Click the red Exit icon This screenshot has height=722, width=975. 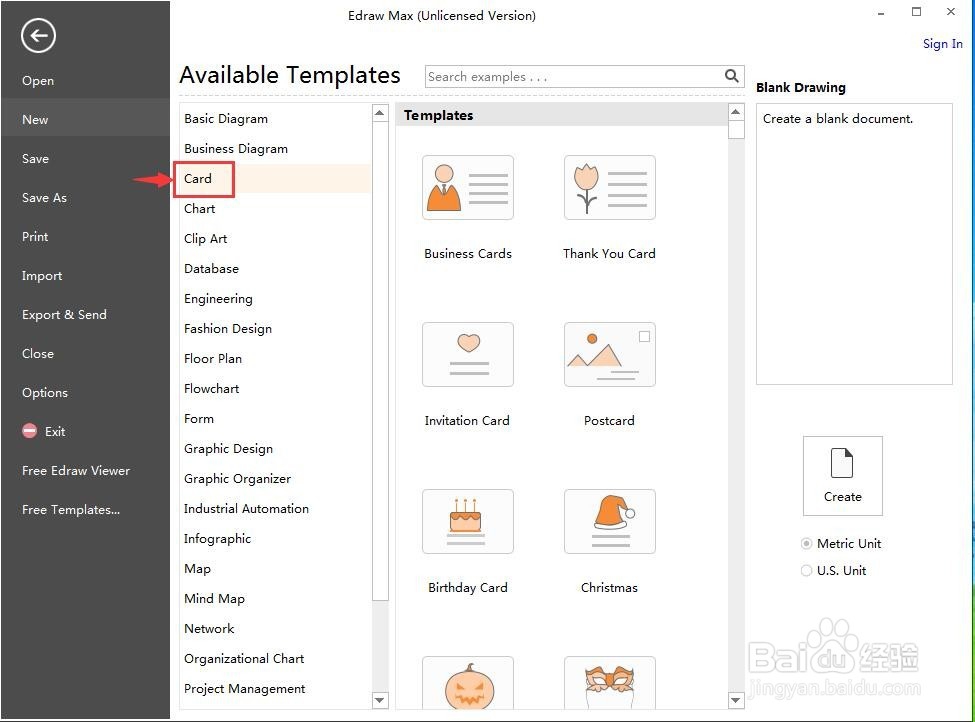[29, 431]
